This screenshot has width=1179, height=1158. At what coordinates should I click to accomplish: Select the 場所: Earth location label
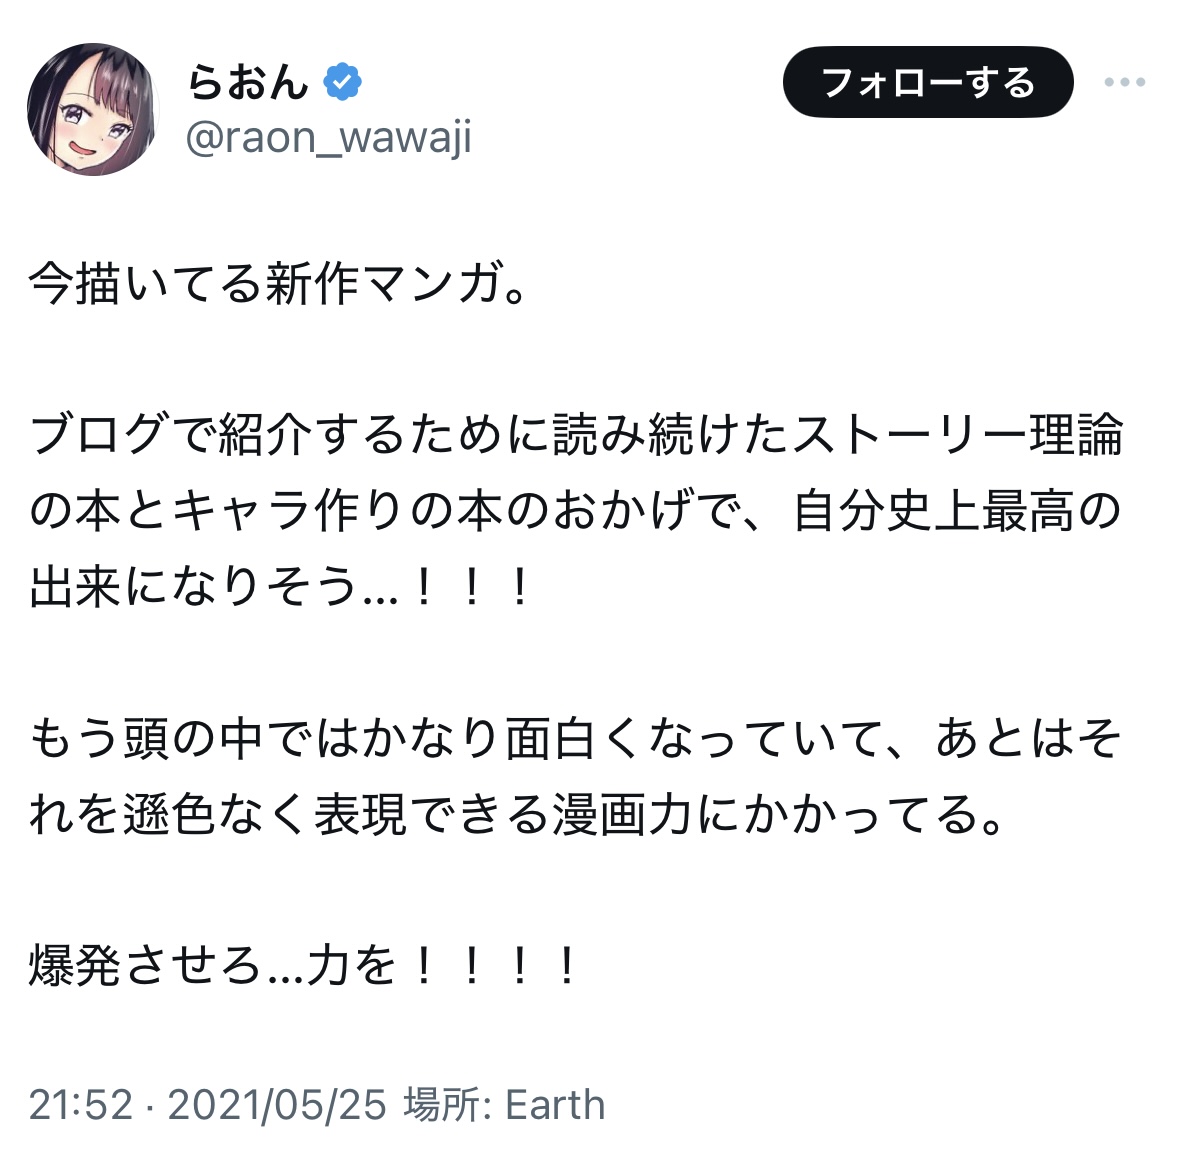click(x=504, y=1105)
